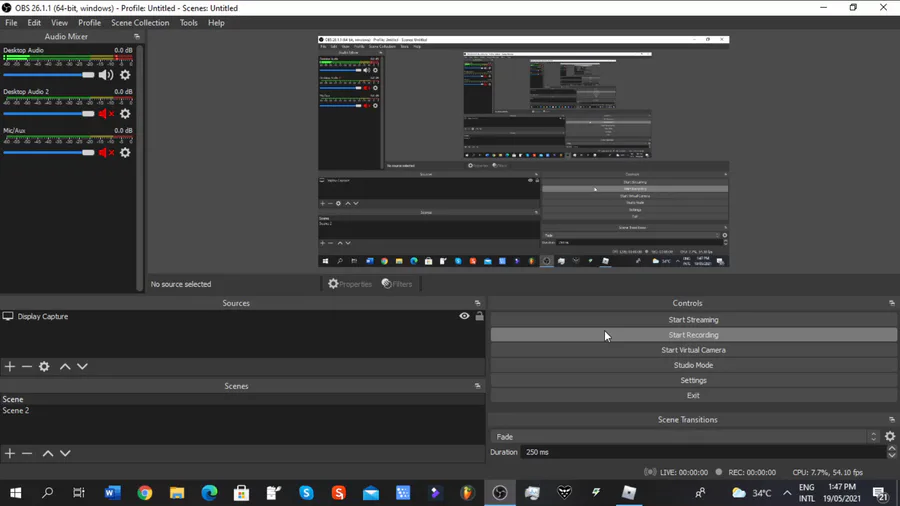Click the Exit button
900x506 pixels.
coord(693,396)
